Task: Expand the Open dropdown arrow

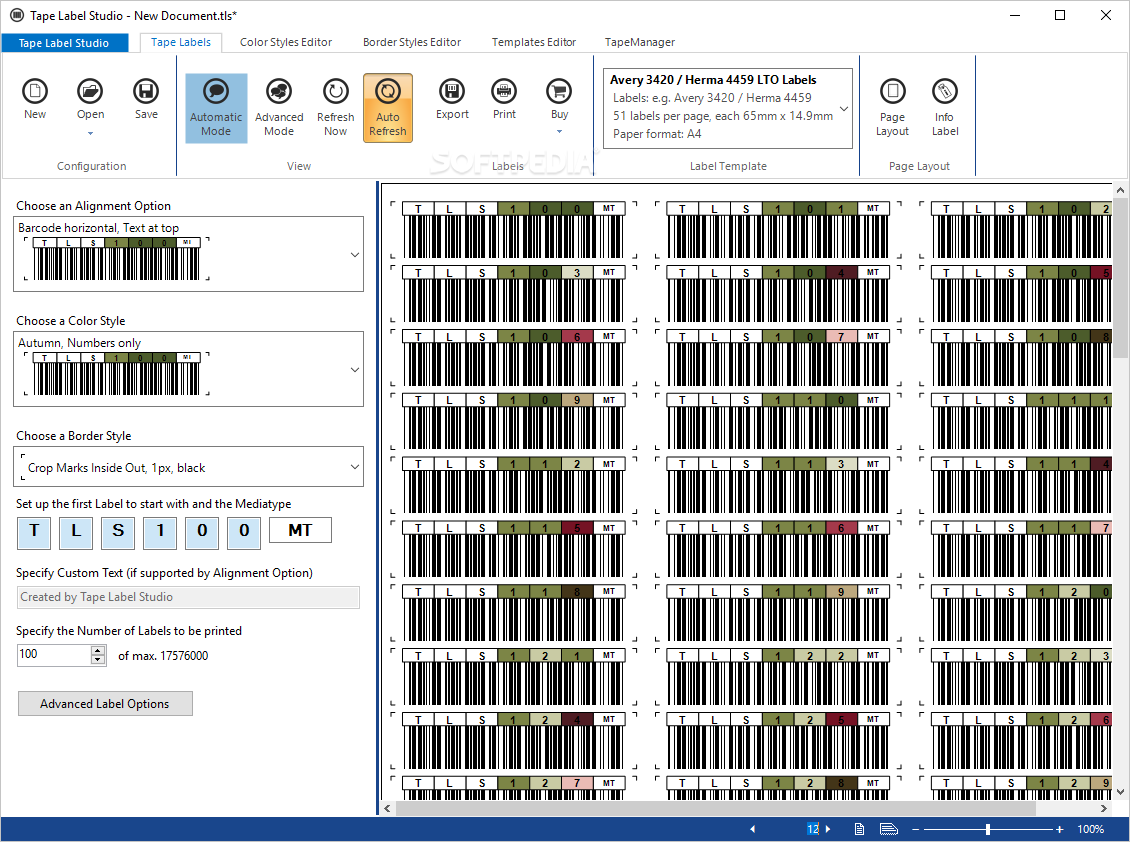Action: point(90,133)
